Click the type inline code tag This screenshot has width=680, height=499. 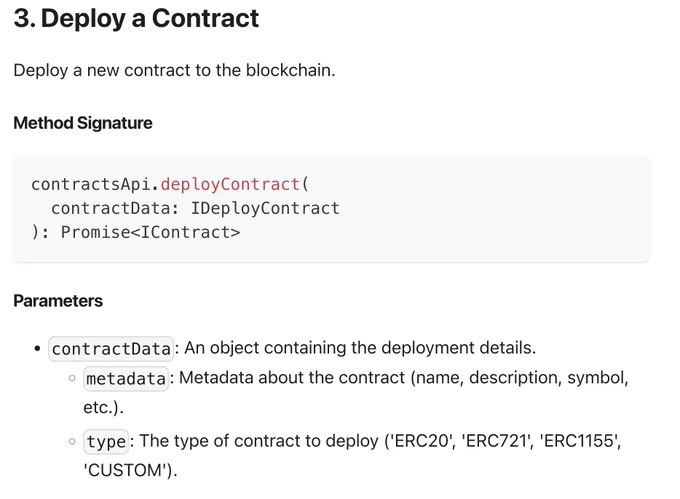(106, 442)
